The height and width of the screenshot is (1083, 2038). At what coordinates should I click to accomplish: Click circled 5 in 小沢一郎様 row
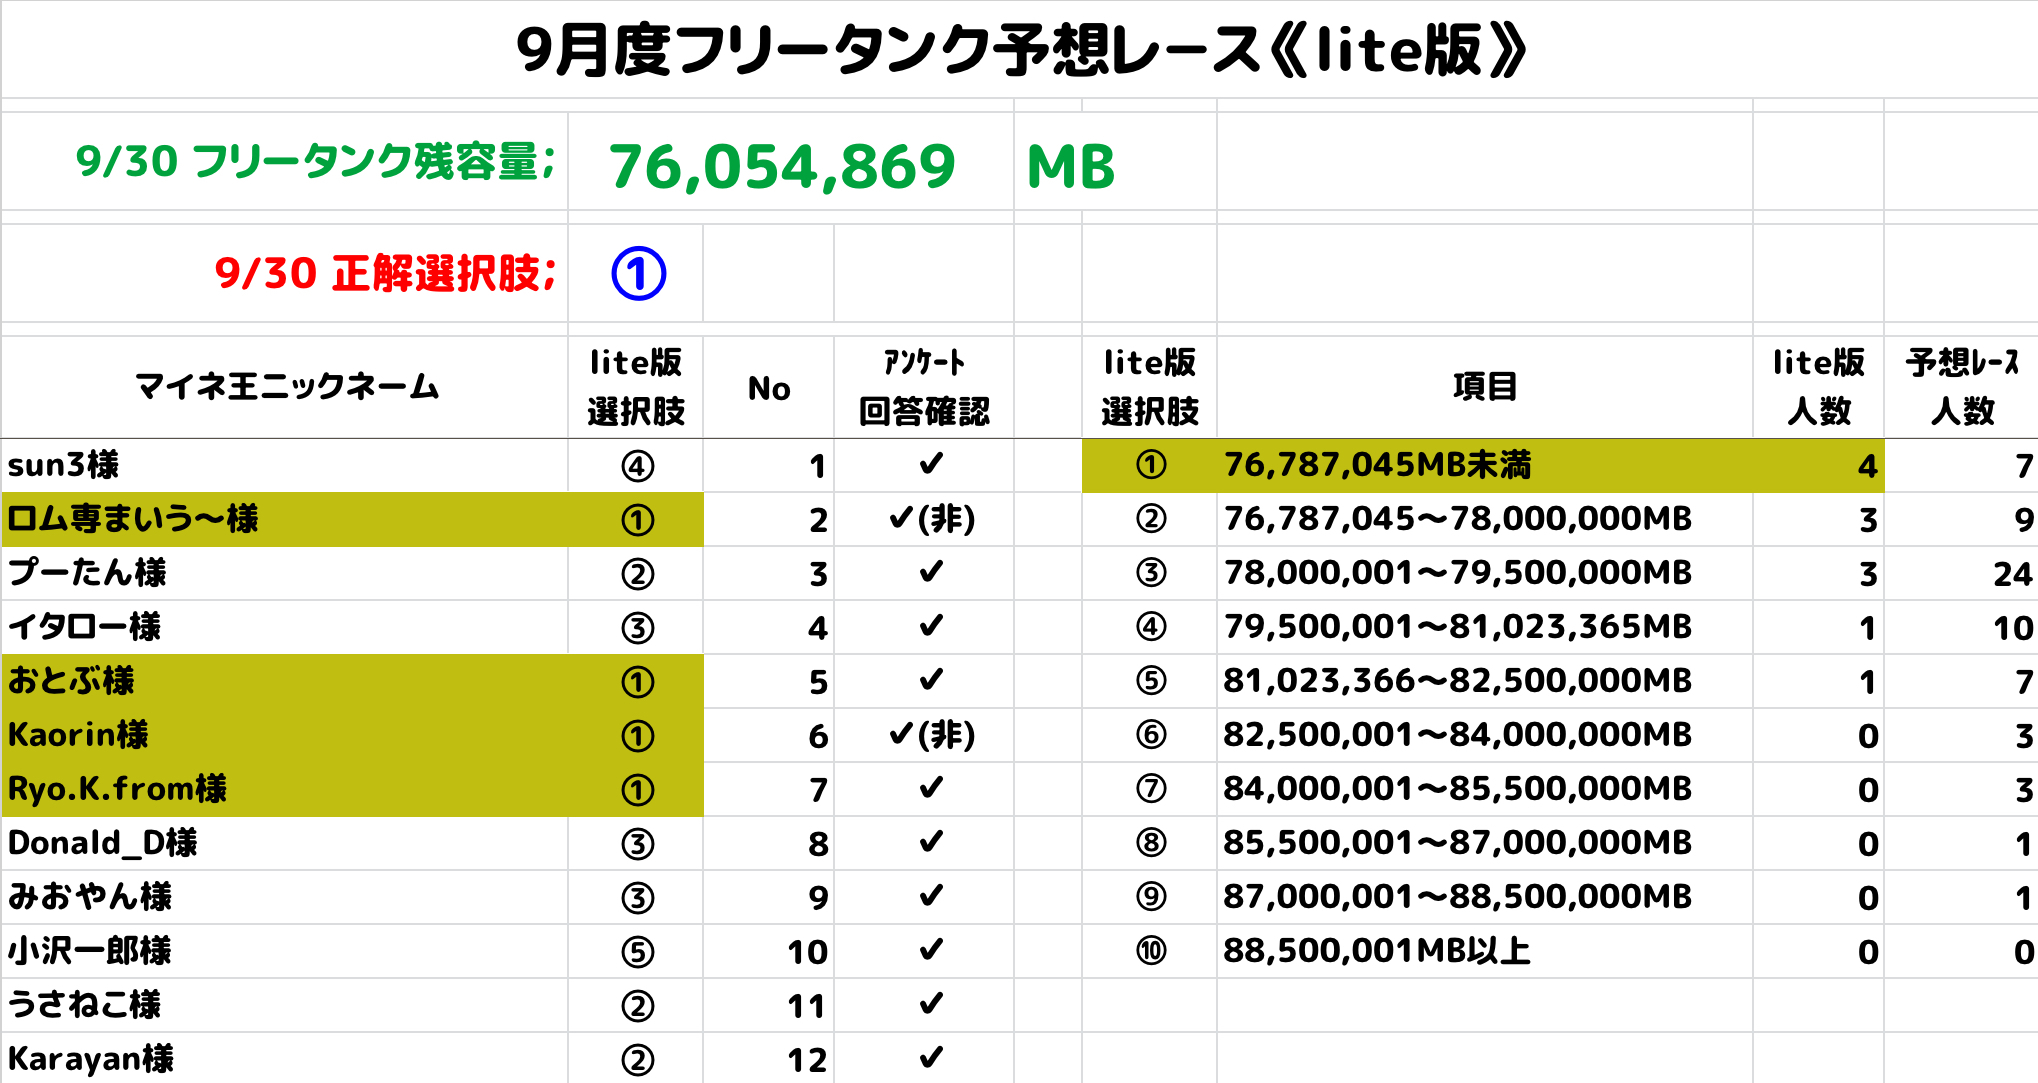(637, 951)
